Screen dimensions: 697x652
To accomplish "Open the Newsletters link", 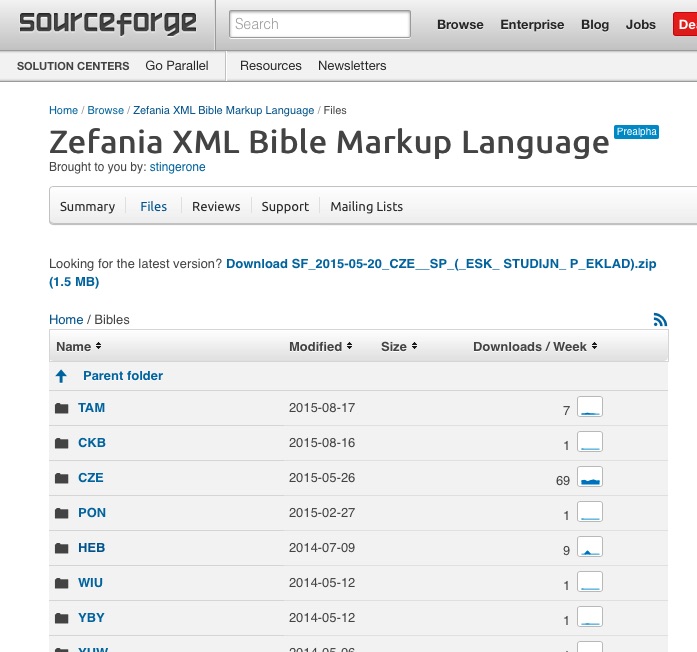I will (352, 66).
